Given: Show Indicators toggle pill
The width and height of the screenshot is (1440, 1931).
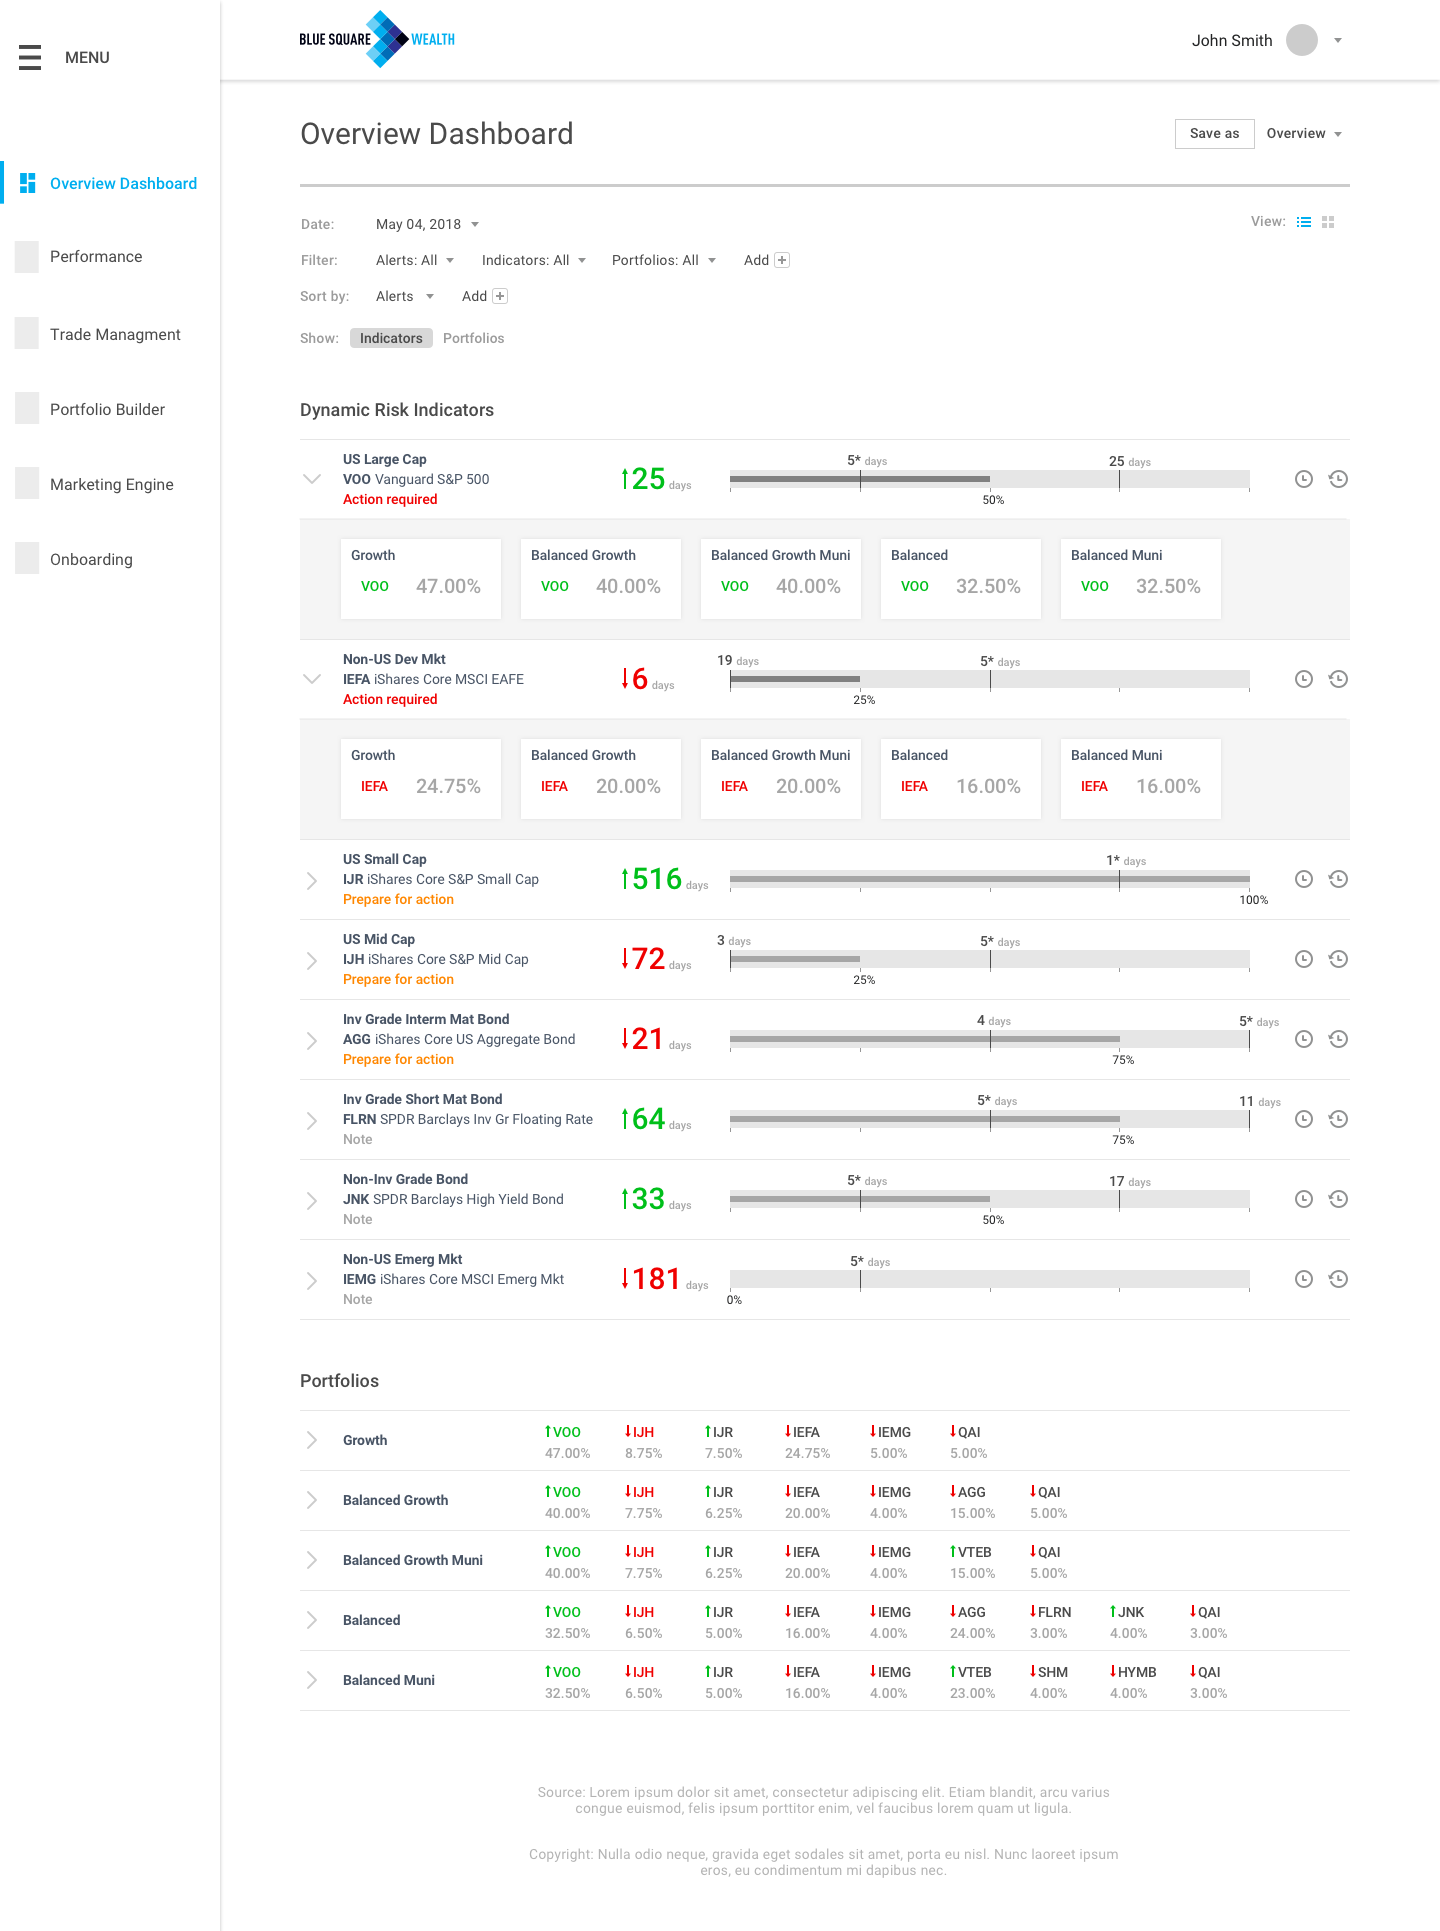Looking at the screenshot, I should click(x=391, y=338).
